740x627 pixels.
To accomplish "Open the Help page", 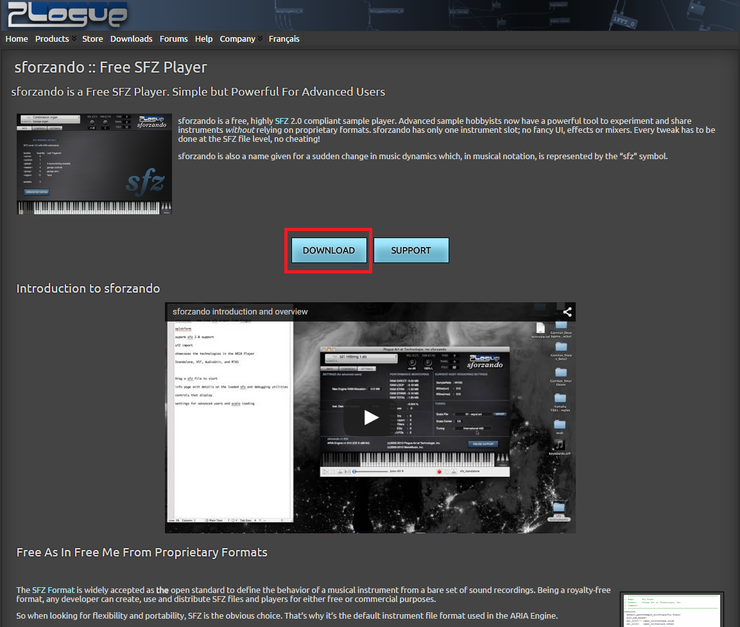I will pyautogui.click(x=203, y=39).
